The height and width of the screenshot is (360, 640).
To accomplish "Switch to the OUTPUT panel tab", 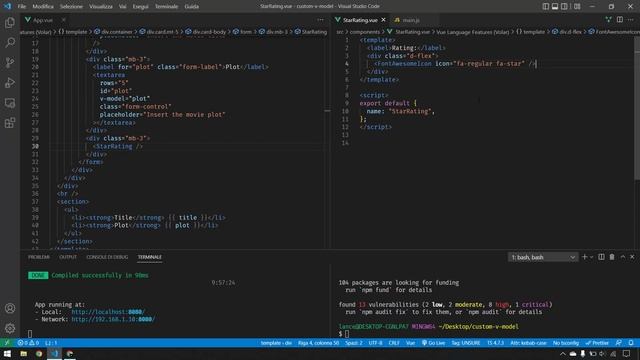I will point(68,257).
